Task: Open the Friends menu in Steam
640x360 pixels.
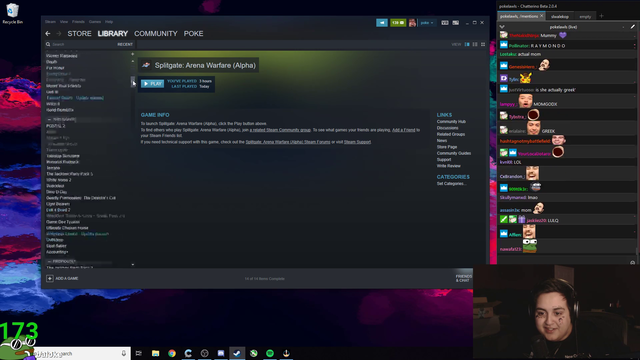Action: click(x=78, y=22)
